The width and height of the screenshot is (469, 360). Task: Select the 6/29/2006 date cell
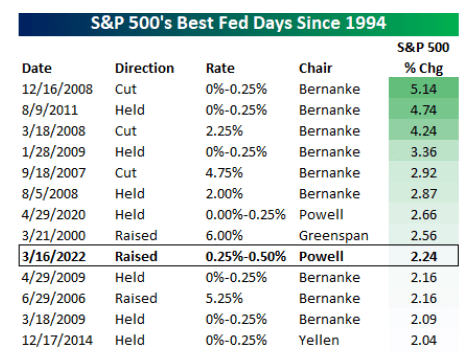53,298
